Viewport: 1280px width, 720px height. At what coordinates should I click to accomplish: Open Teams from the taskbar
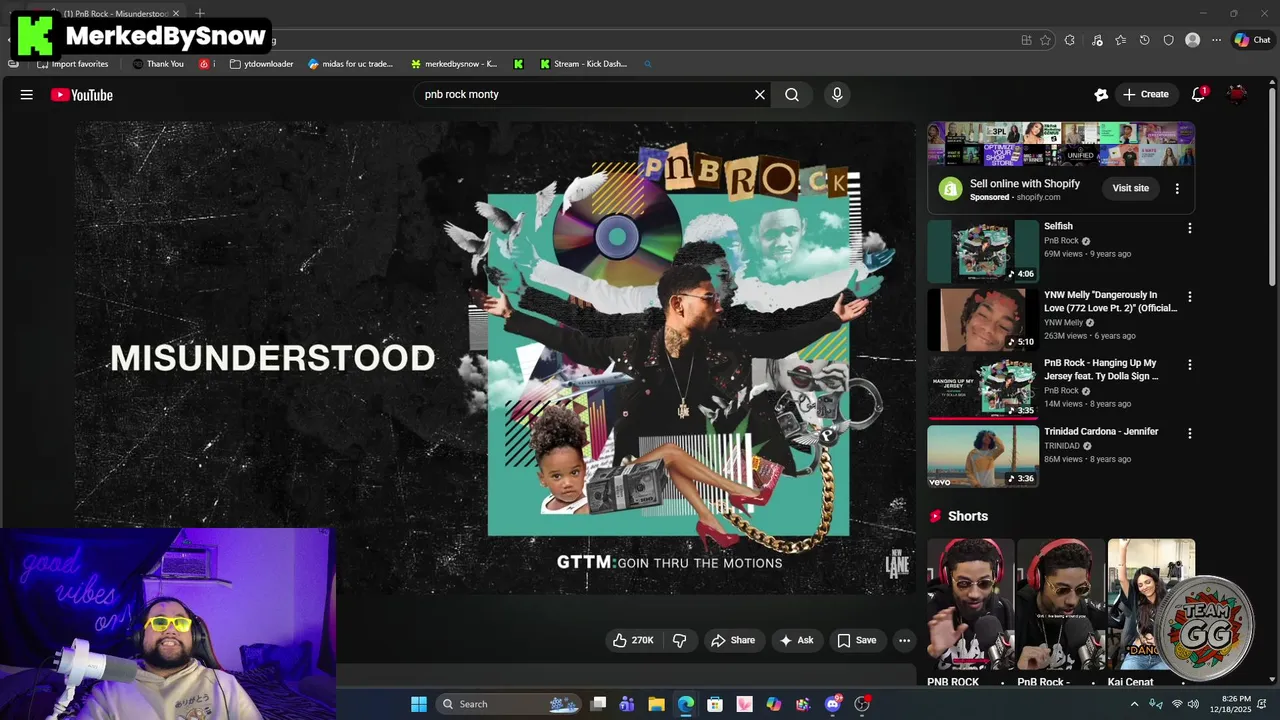(x=627, y=704)
